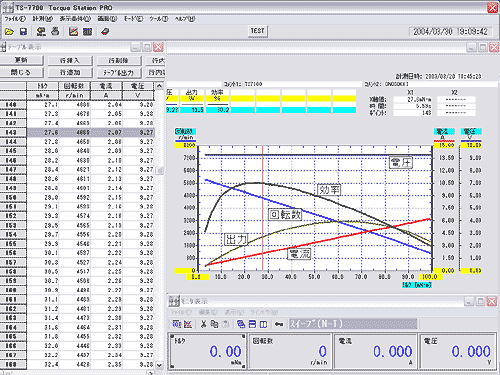
Task: Cascade windows via monitor toolbar icon
Action: tap(241, 324)
